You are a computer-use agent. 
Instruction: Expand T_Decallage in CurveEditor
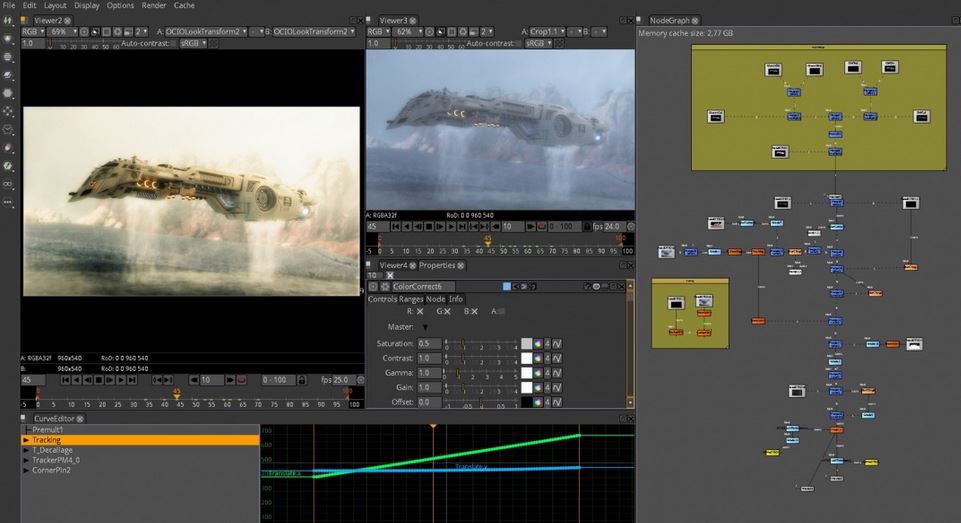(26, 450)
